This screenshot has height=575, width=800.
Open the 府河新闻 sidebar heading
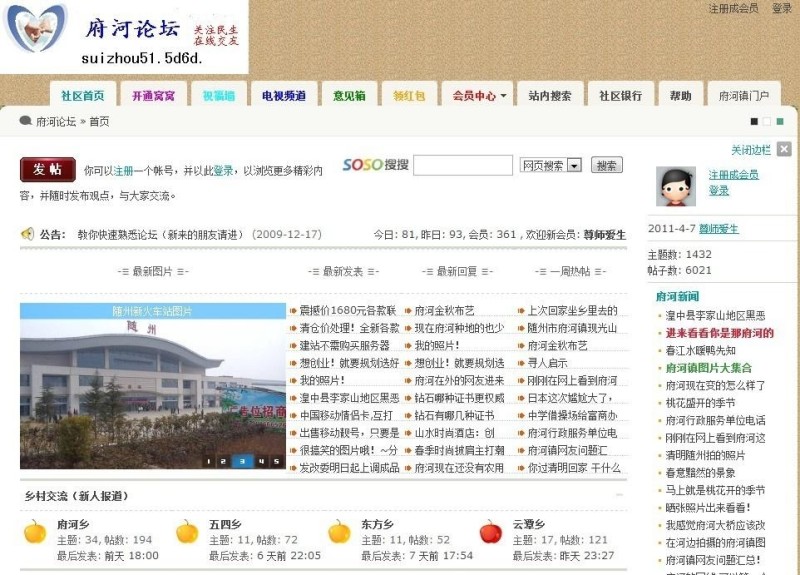tap(677, 296)
